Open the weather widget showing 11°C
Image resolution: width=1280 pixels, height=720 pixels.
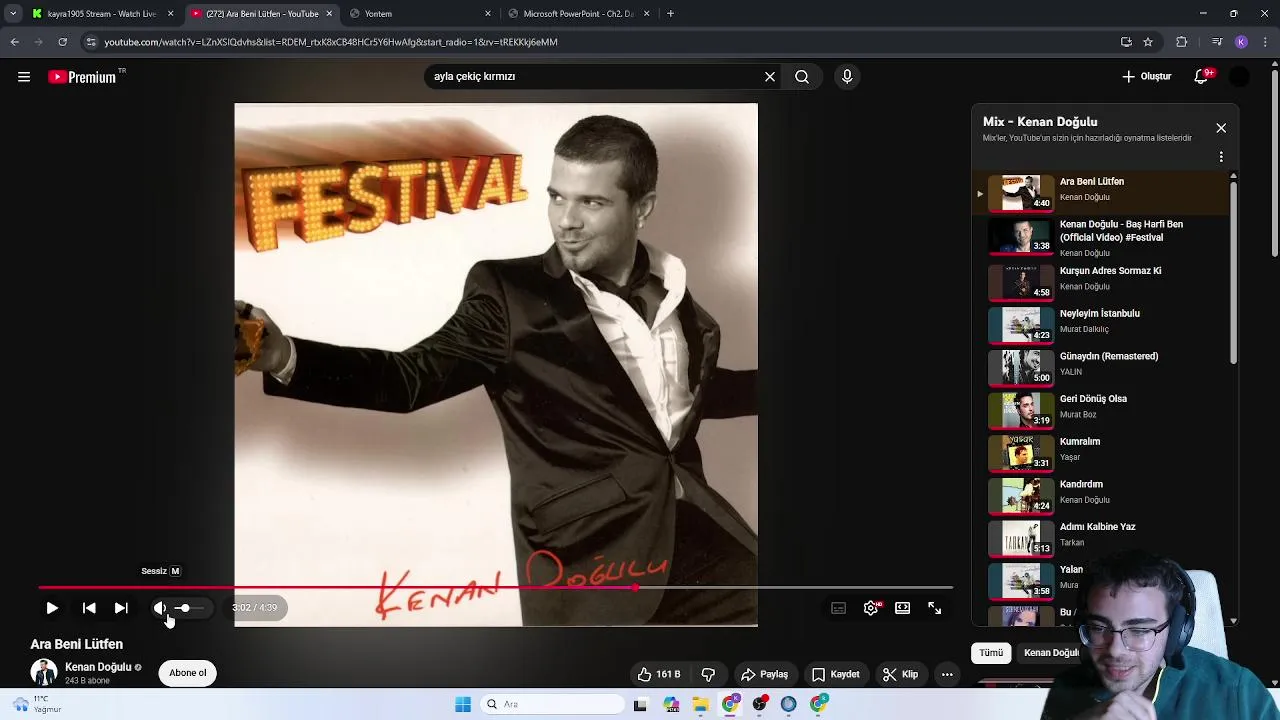click(36, 704)
